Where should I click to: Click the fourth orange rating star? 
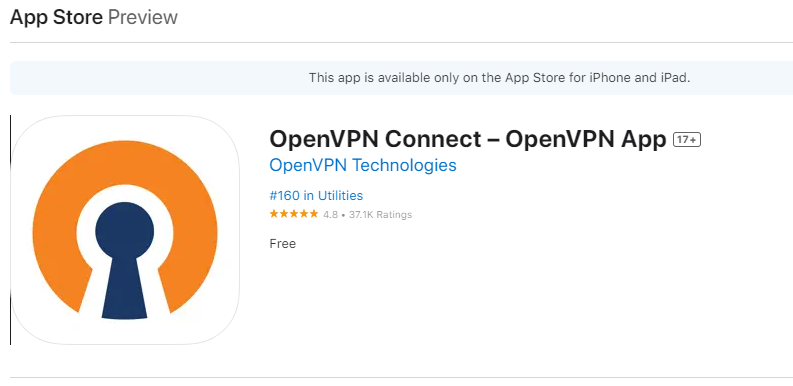(x=304, y=214)
